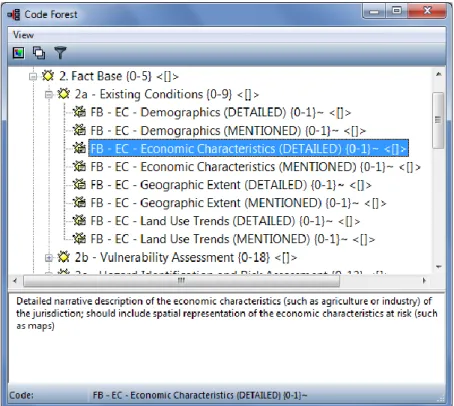Click the 2a - Existing Conditions code icon
This screenshot has height=406, width=454.
(63, 94)
